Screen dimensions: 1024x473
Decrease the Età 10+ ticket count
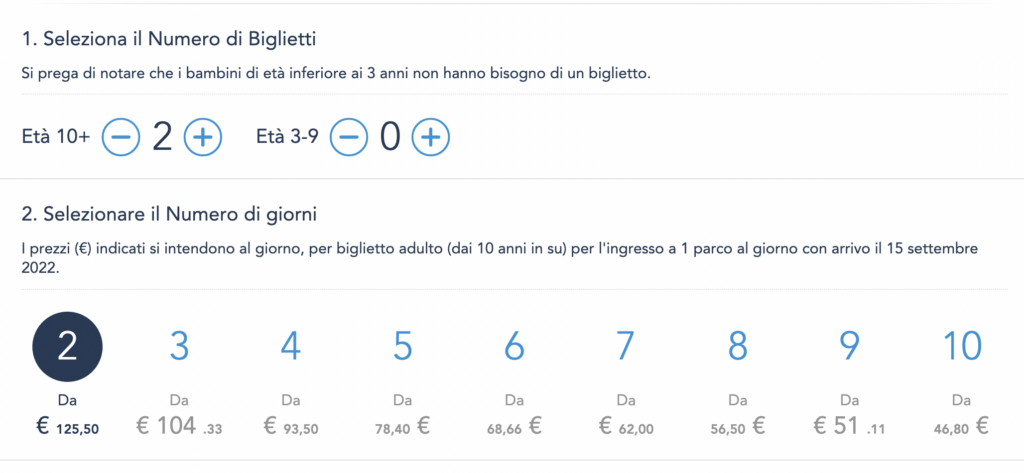click(x=121, y=137)
